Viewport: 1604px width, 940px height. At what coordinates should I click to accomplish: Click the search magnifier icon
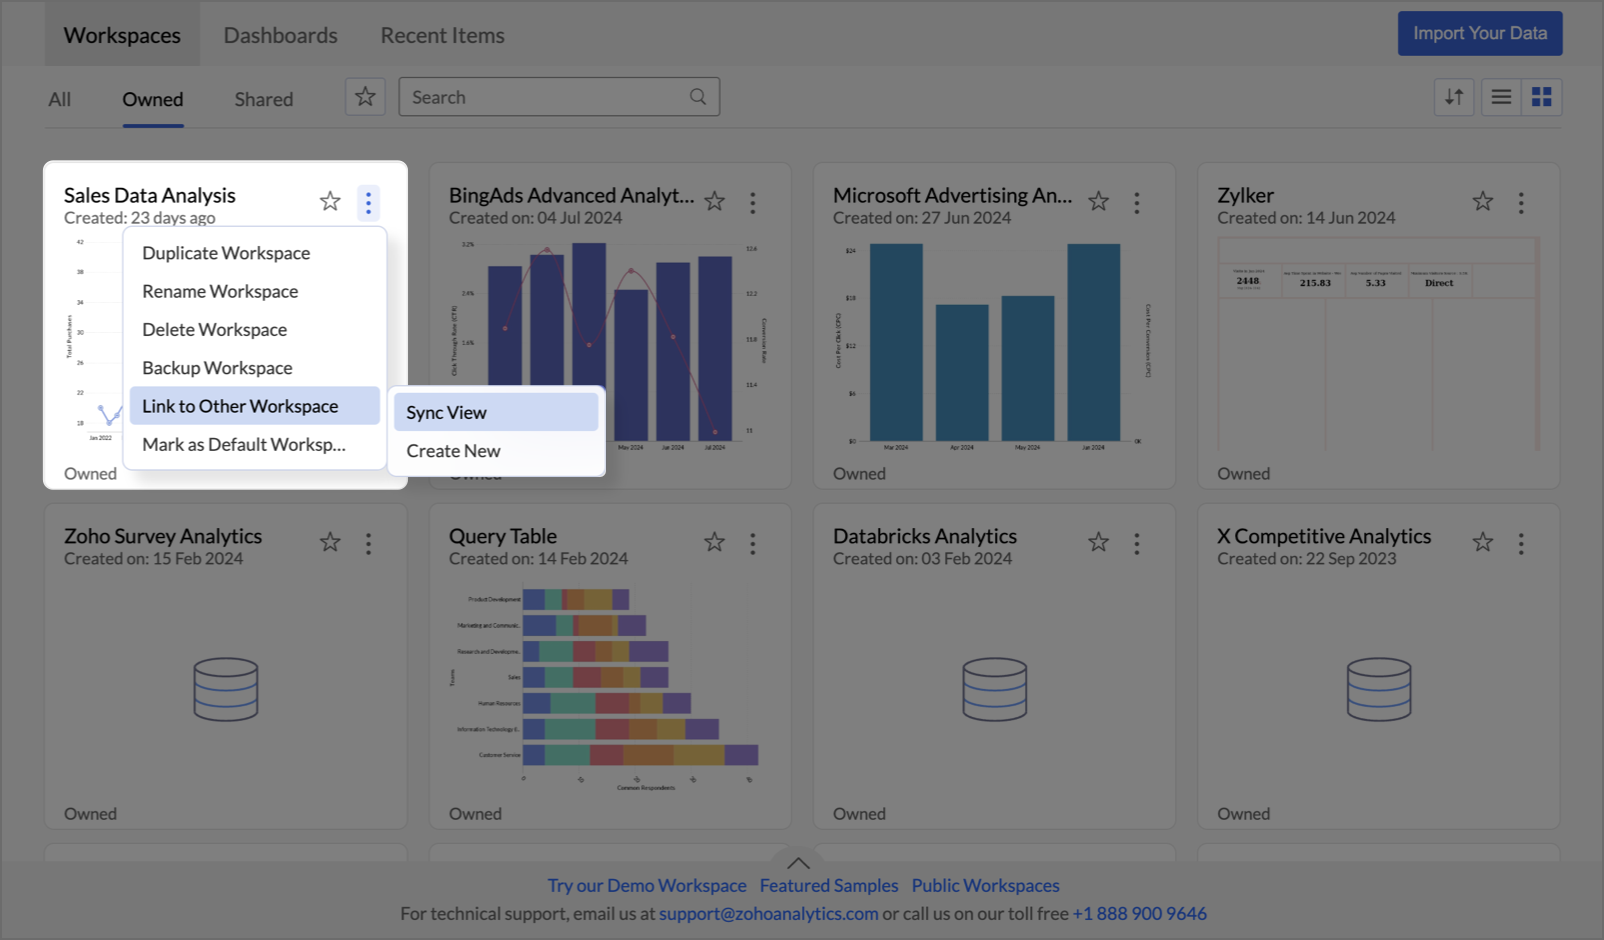698,97
